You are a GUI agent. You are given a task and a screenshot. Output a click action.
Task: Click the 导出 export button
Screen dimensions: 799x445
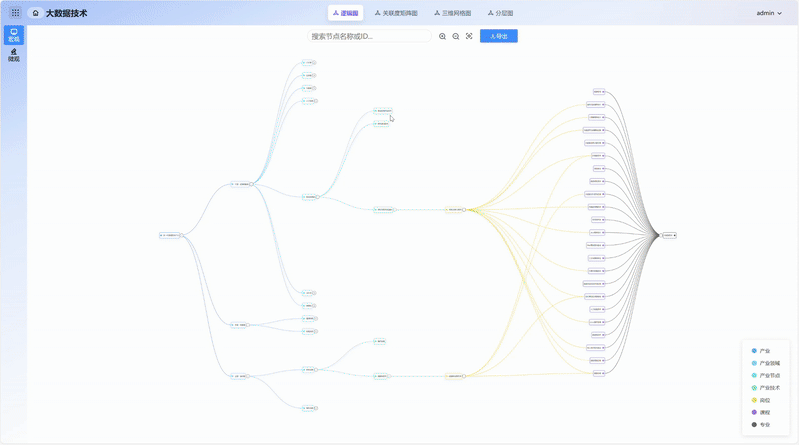(x=498, y=36)
